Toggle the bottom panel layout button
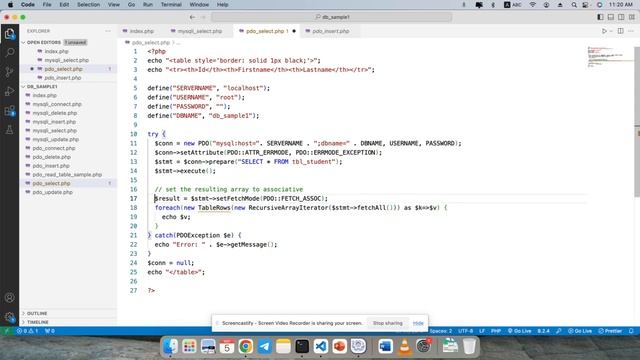The image size is (640, 360). tap(611, 17)
